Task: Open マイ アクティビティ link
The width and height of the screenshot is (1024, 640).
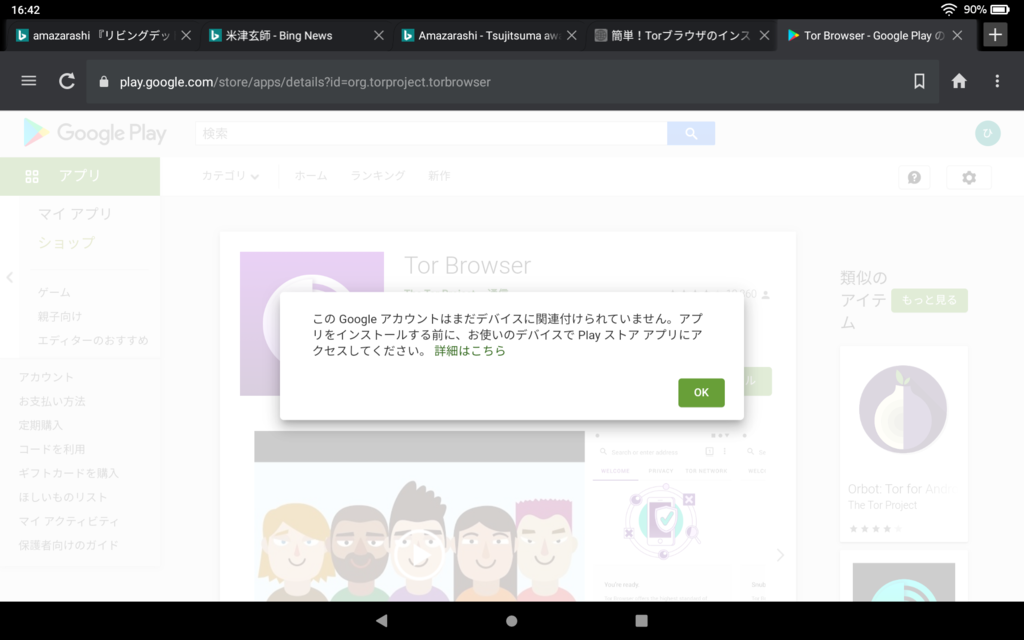Action: [69, 521]
